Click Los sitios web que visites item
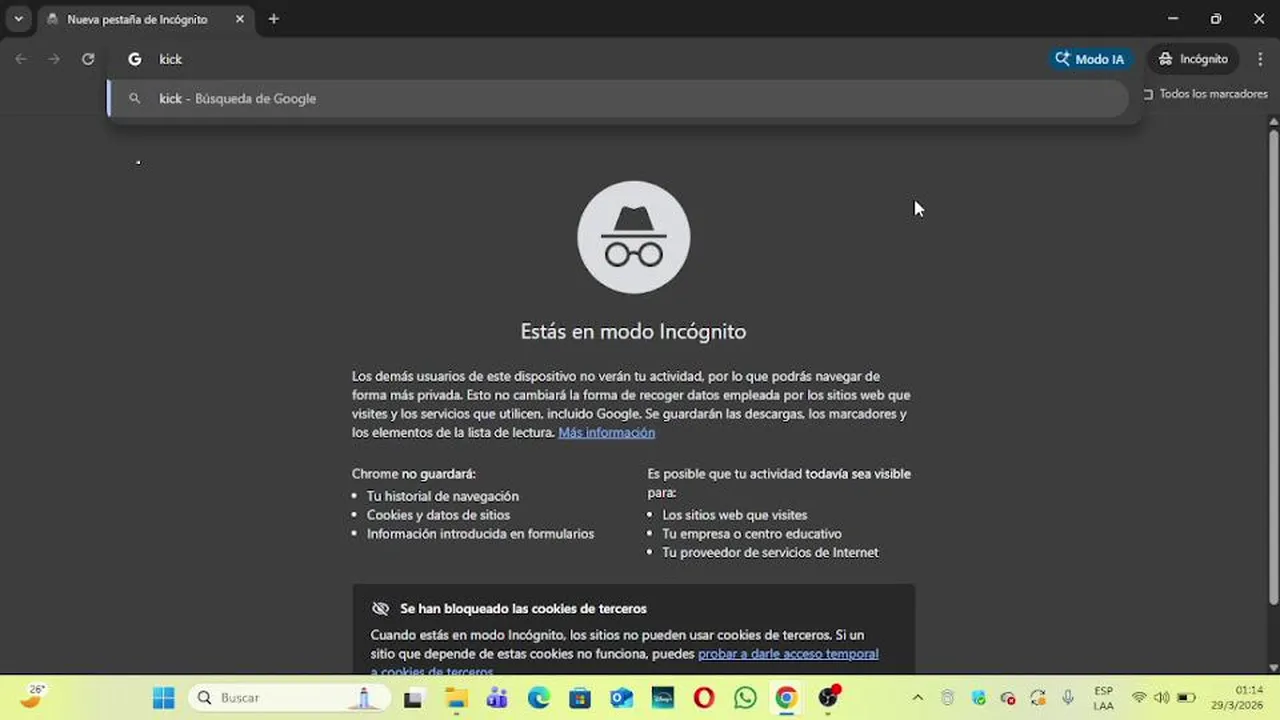1280x720 pixels. pos(735,515)
